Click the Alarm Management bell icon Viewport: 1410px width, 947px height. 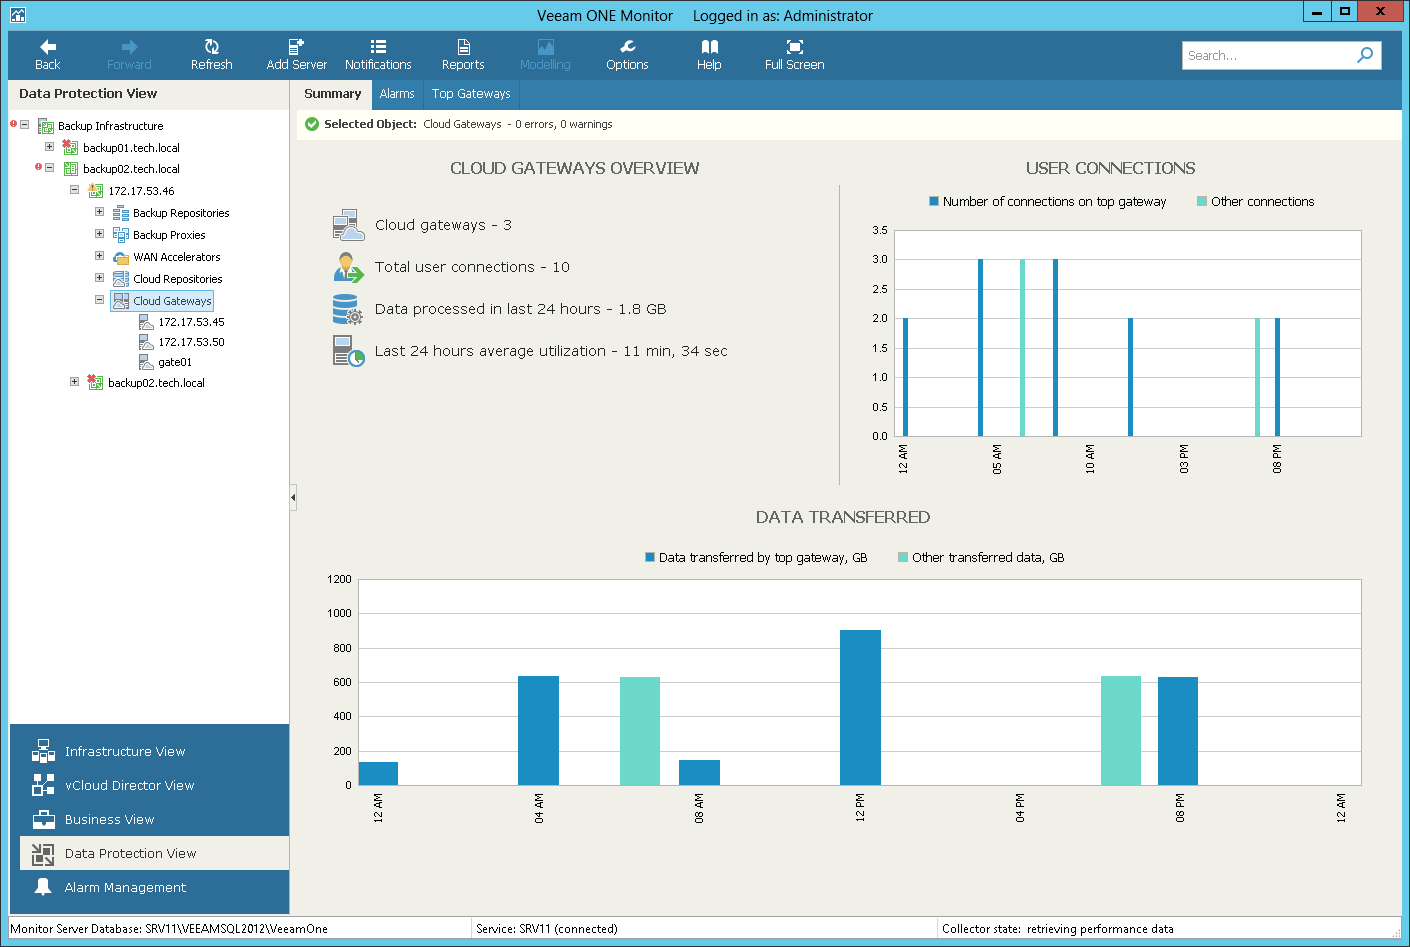click(x=43, y=887)
